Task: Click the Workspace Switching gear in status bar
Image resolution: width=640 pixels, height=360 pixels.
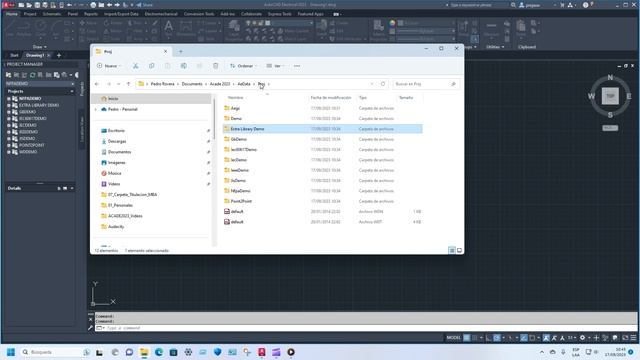Action: [x=582, y=338]
